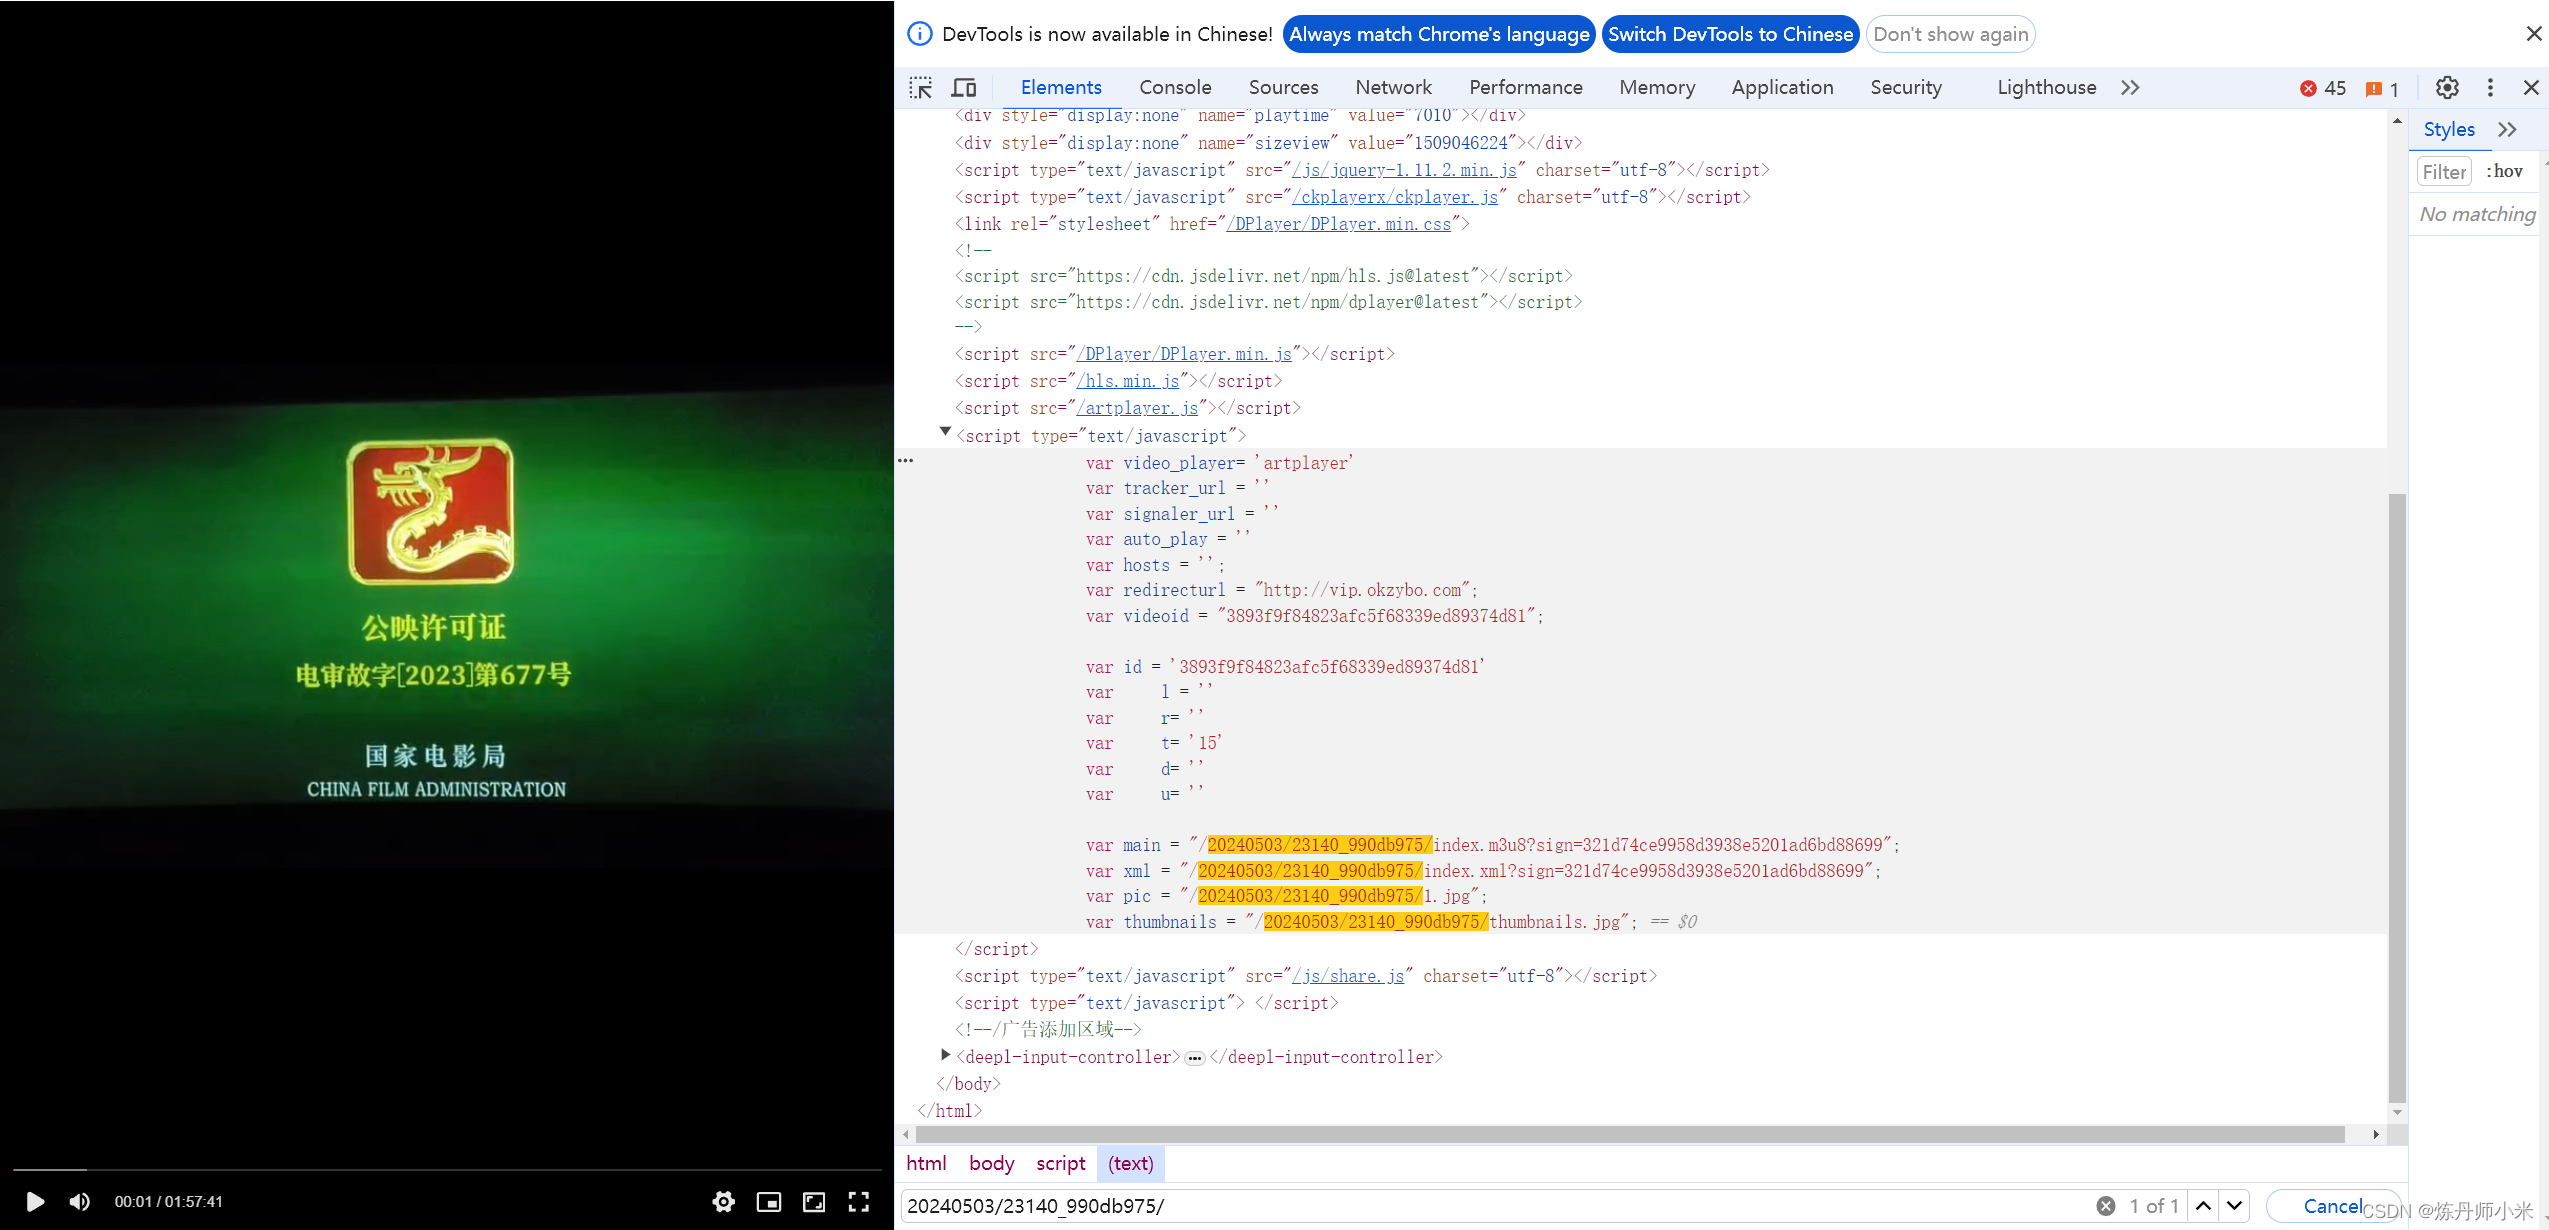Select script in breadcrumb bar
Screen dimensions: 2549x1230
pos(1060,1163)
